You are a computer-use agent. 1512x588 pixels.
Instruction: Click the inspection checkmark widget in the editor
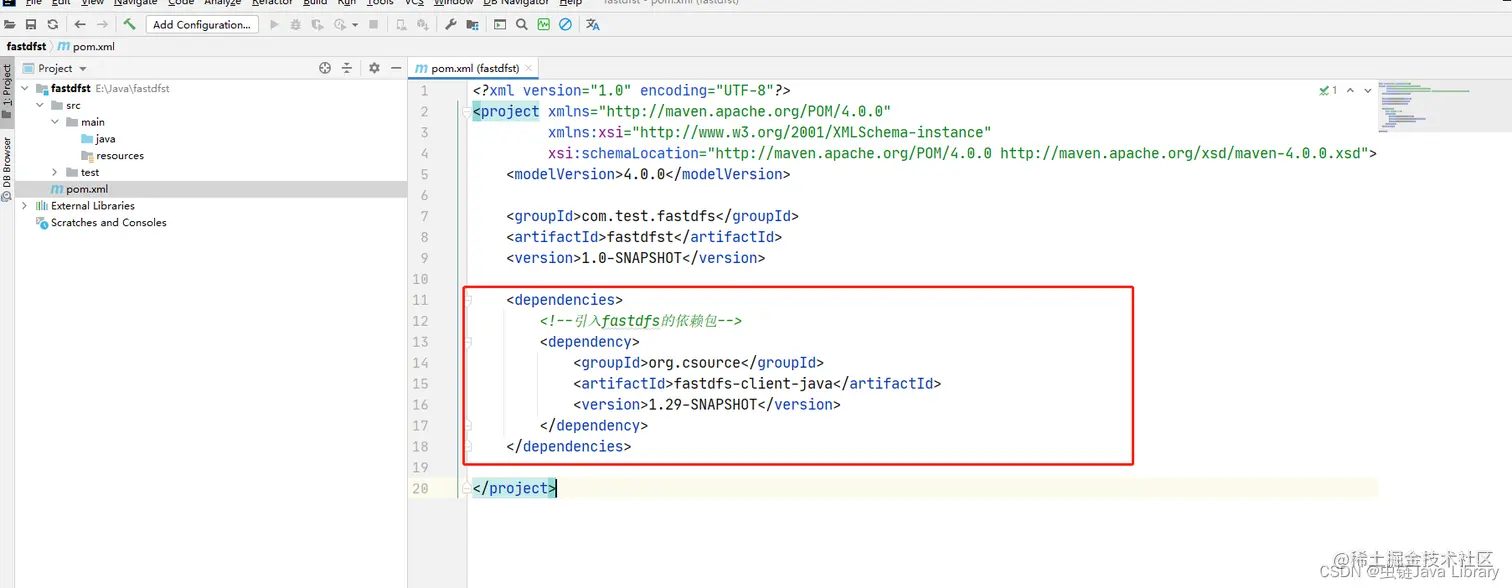coord(1328,90)
